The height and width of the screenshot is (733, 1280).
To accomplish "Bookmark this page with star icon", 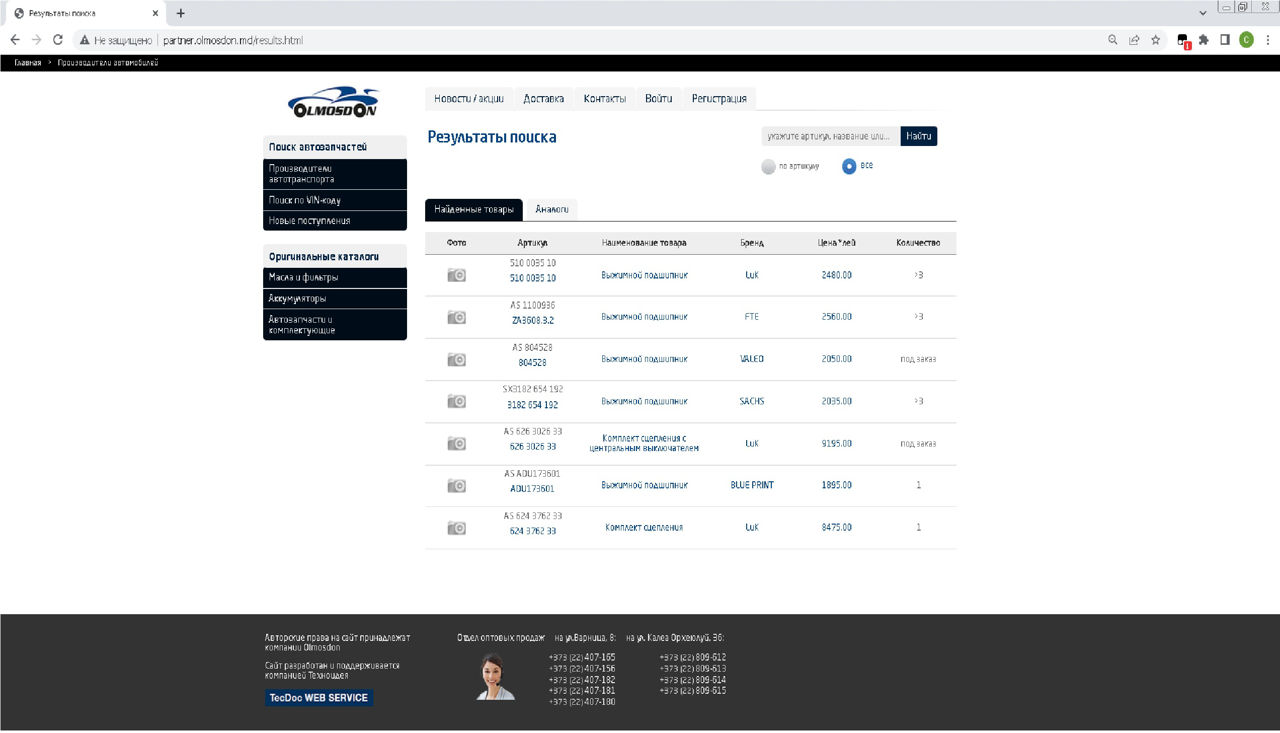I will (x=1156, y=40).
